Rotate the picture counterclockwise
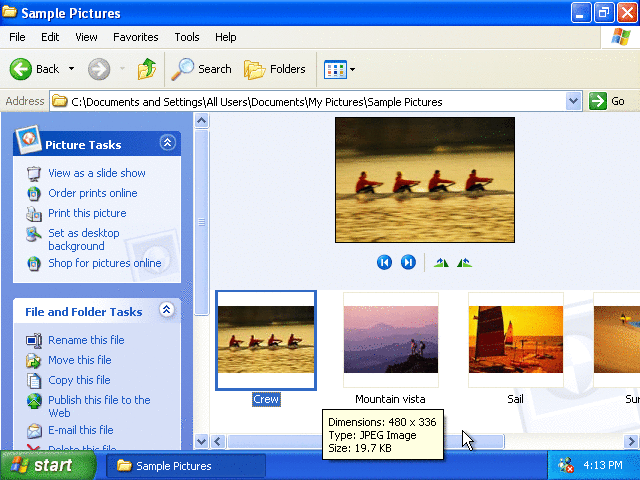640x480 pixels. tap(464, 262)
